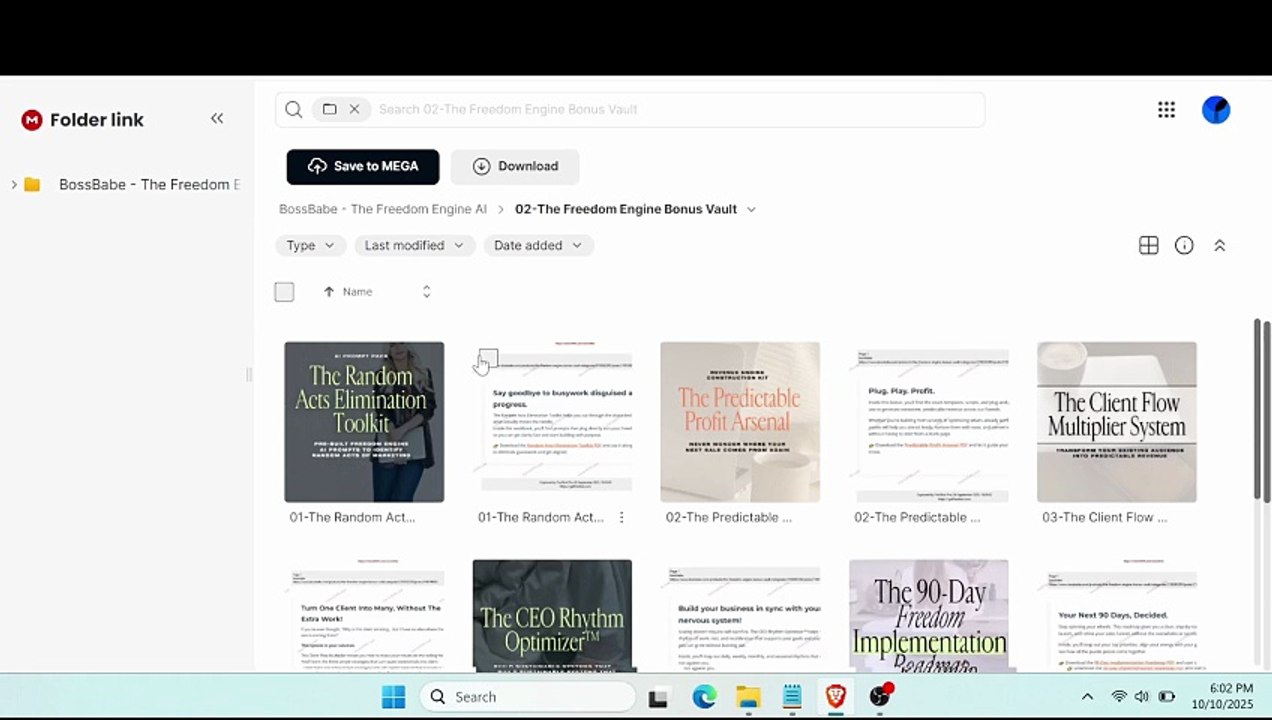Click the Folder link heading

pyautogui.click(x=97, y=120)
